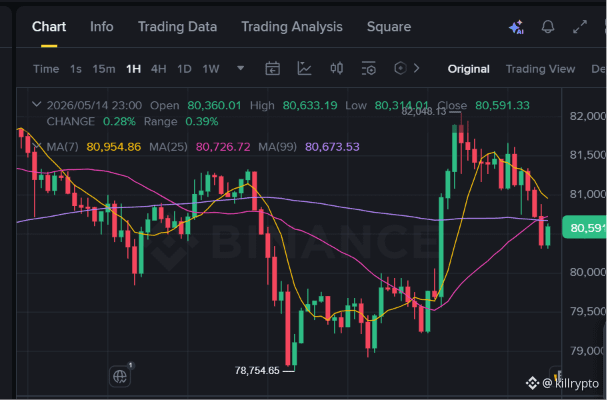Click the MA(7) value 80,954.86
The width and height of the screenshot is (607, 400).
113,147
